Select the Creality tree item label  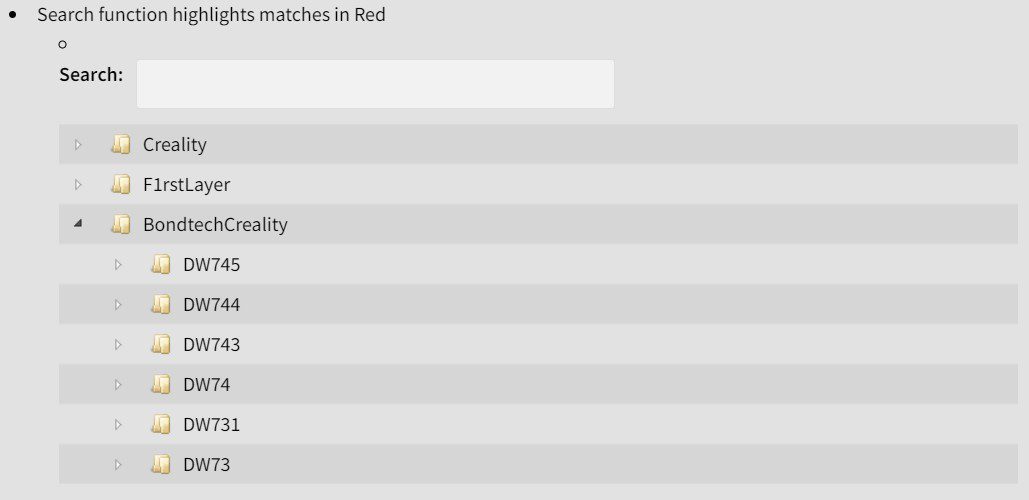click(174, 145)
